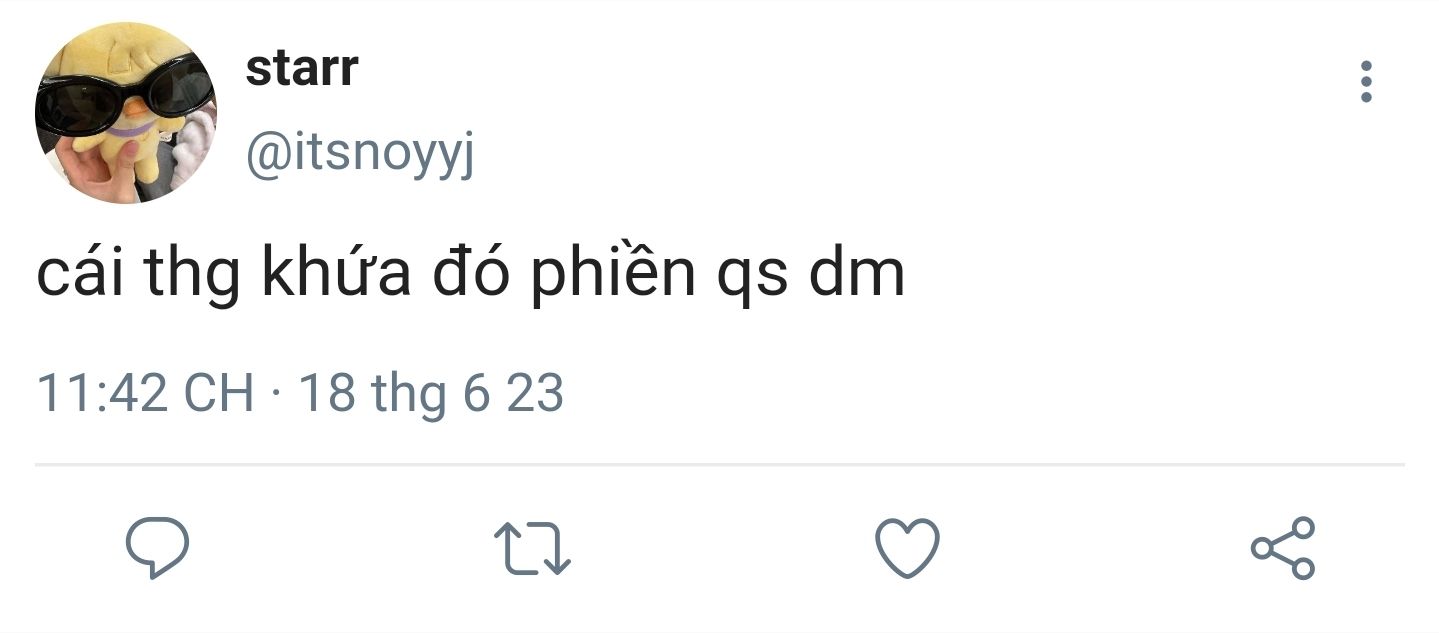Click the date 18 thg 6 23

431,393
